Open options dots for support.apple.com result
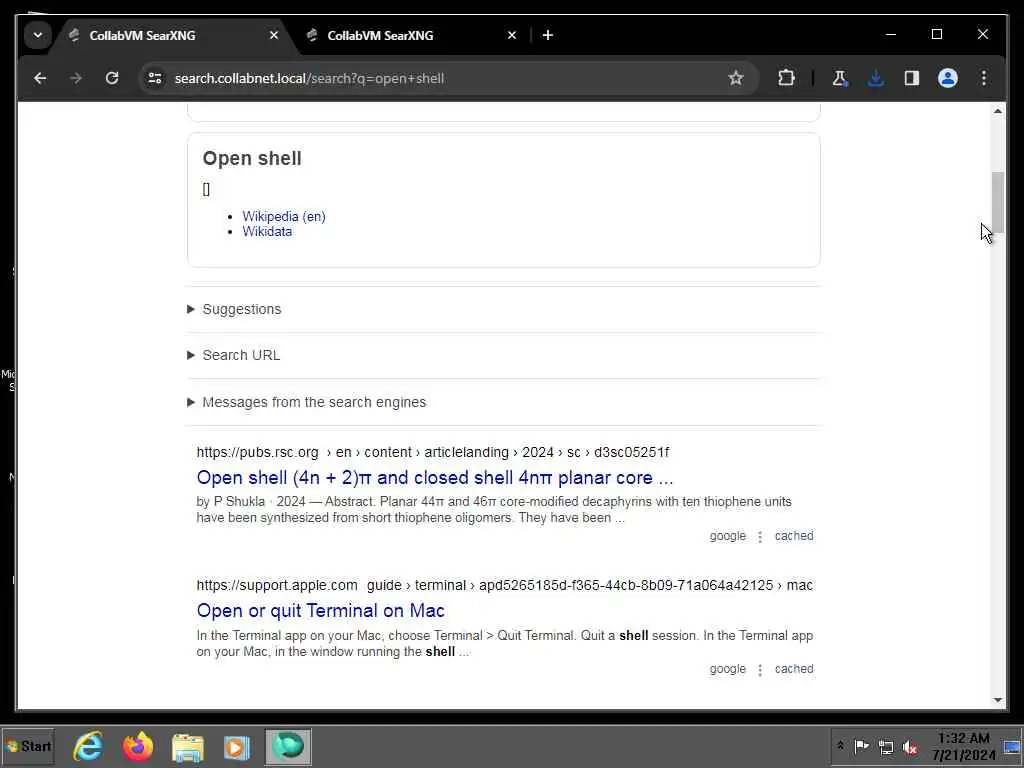Viewport: 1024px width, 768px height. pyautogui.click(x=760, y=670)
